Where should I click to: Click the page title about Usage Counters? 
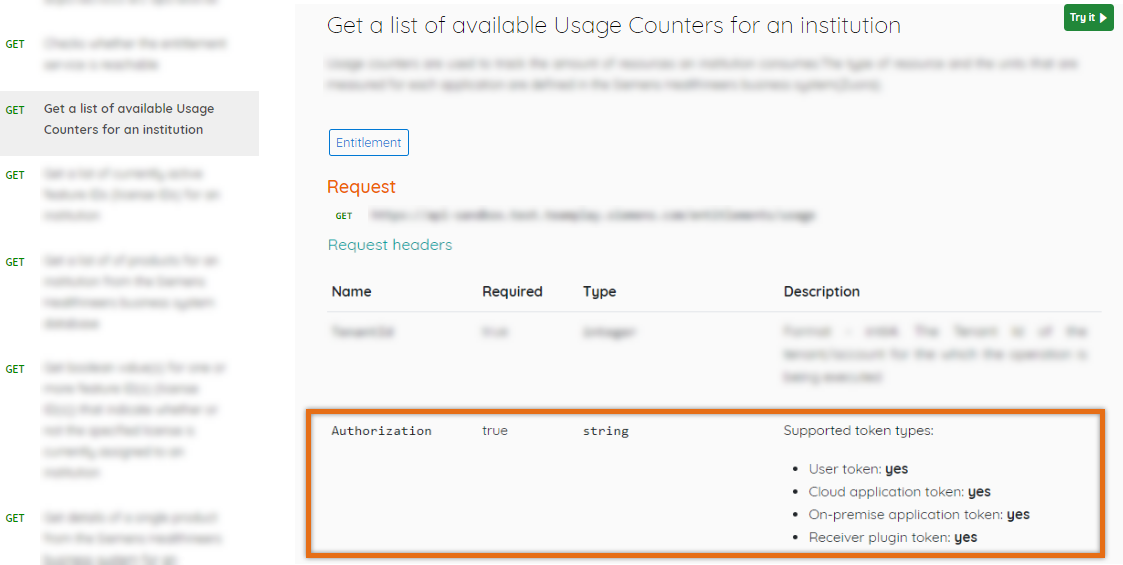613,25
